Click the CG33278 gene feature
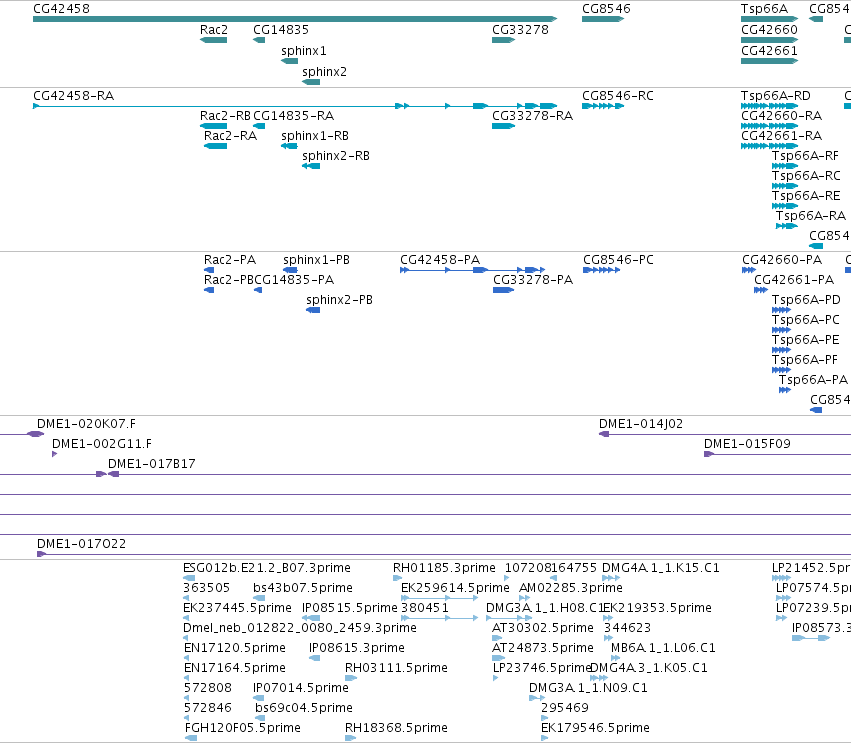The image size is (851, 743). pos(503,40)
